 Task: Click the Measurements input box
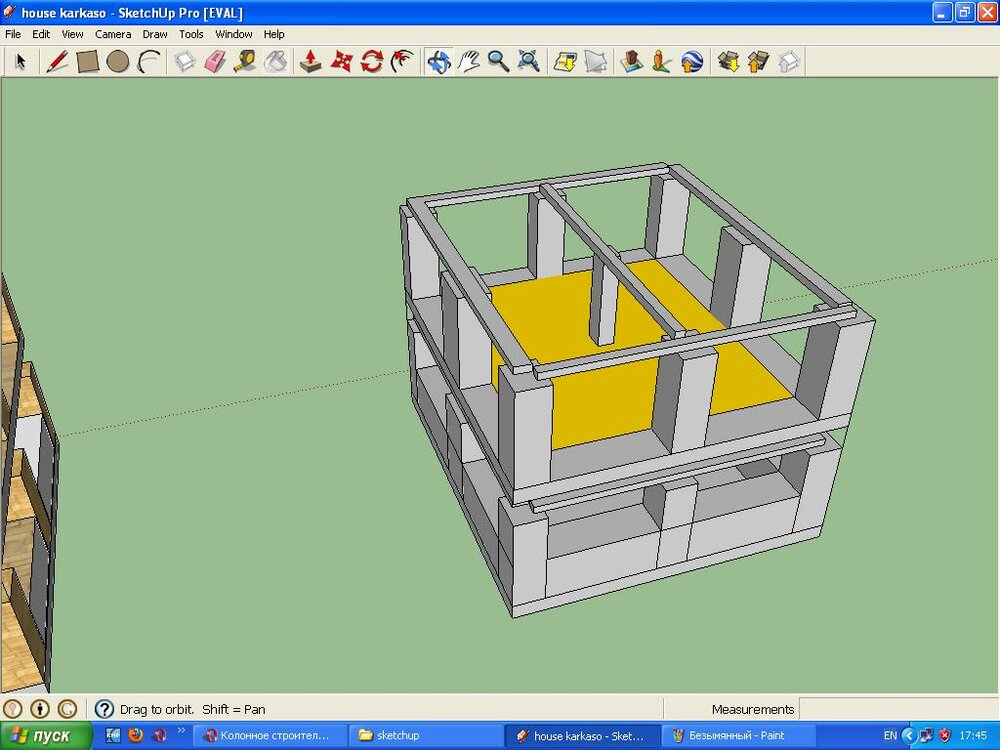pos(897,709)
